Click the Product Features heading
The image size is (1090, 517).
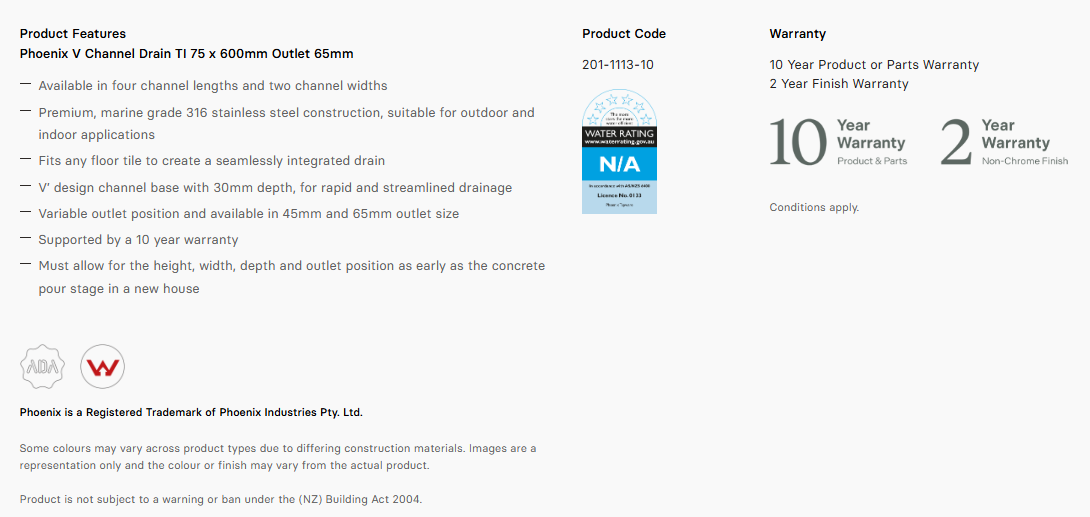pyautogui.click(x=73, y=33)
